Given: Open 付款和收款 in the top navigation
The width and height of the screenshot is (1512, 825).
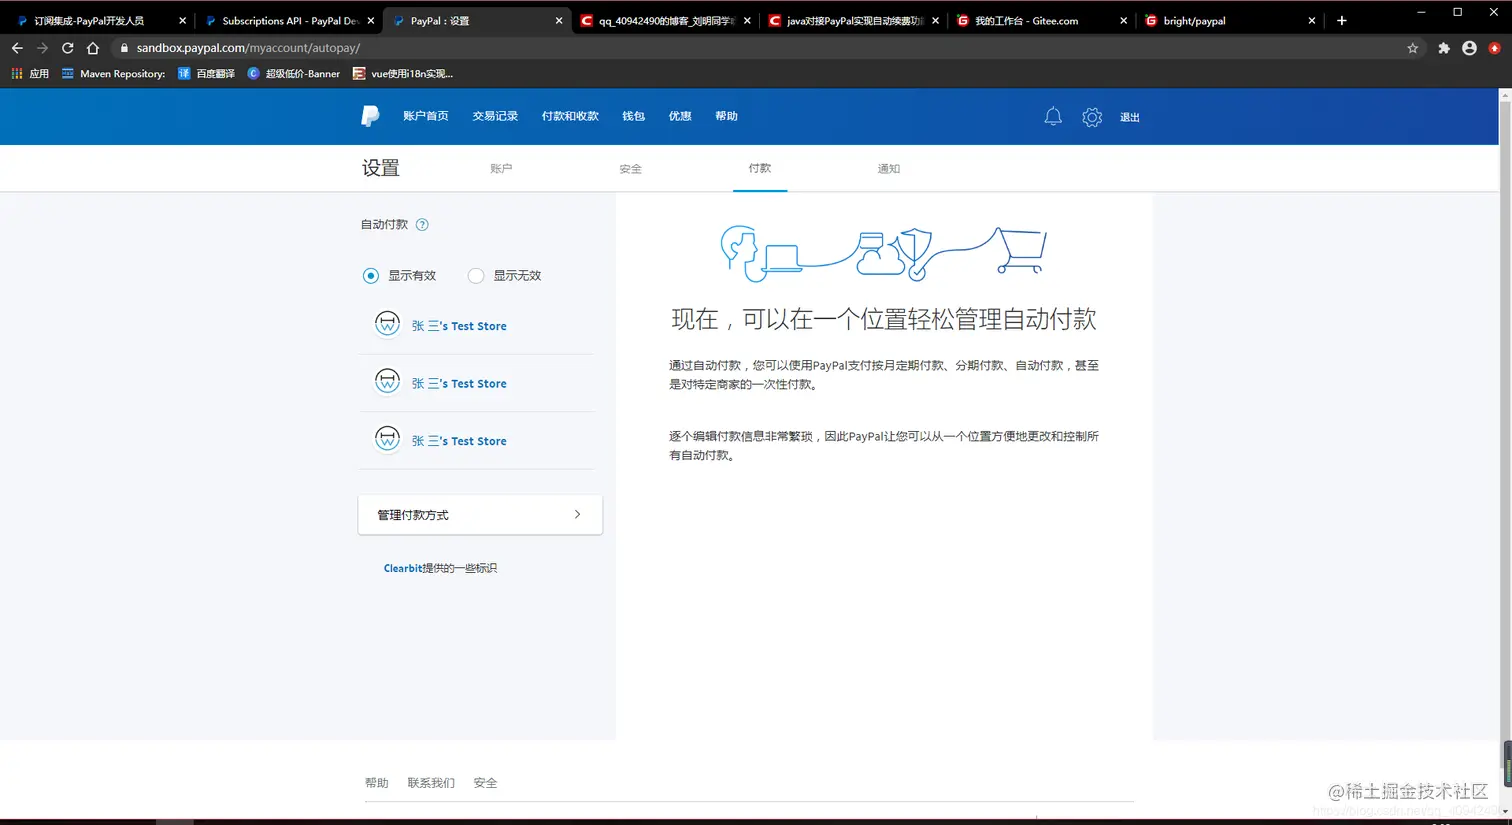Looking at the screenshot, I should 570,116.
